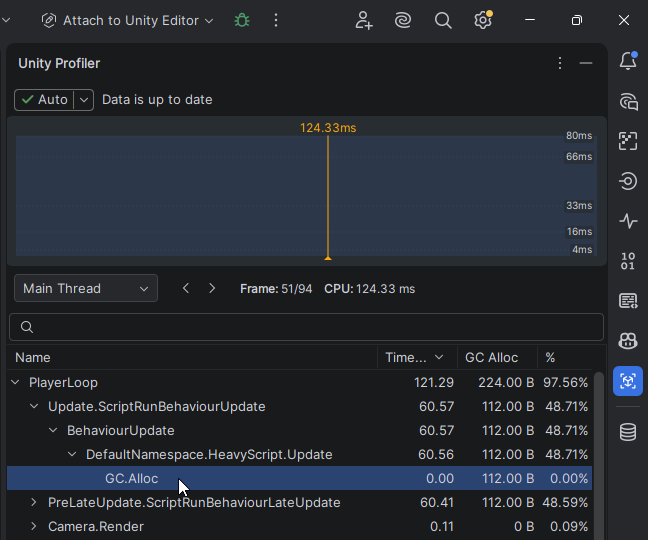Click the second sidebar icon with corner brackets
This screenshot has height=540, width=648.
628,141
